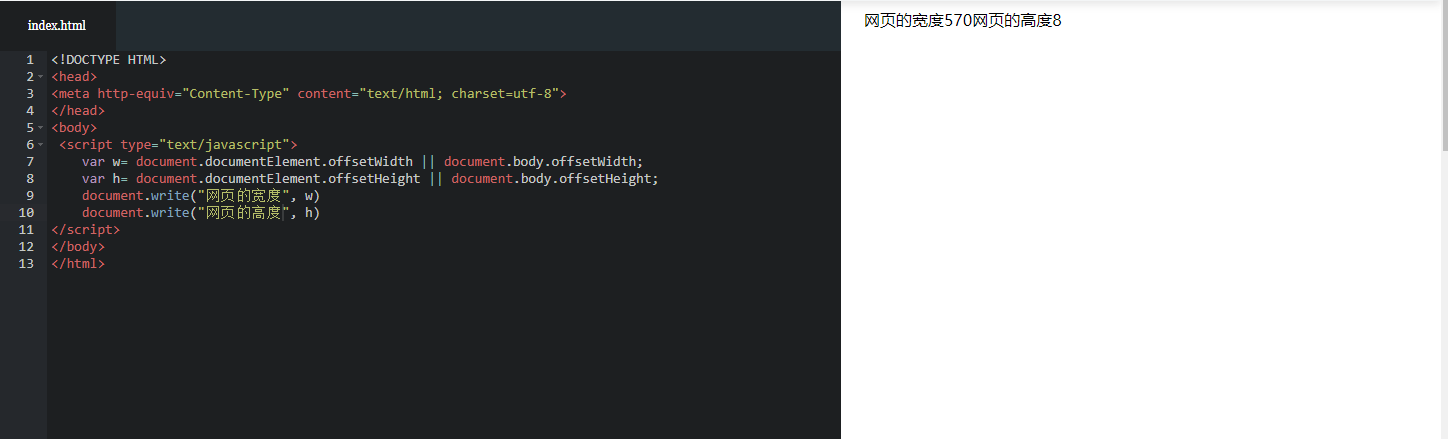
Task: Click the page scrollbar thumb
Action: (x=1443, y=75)
